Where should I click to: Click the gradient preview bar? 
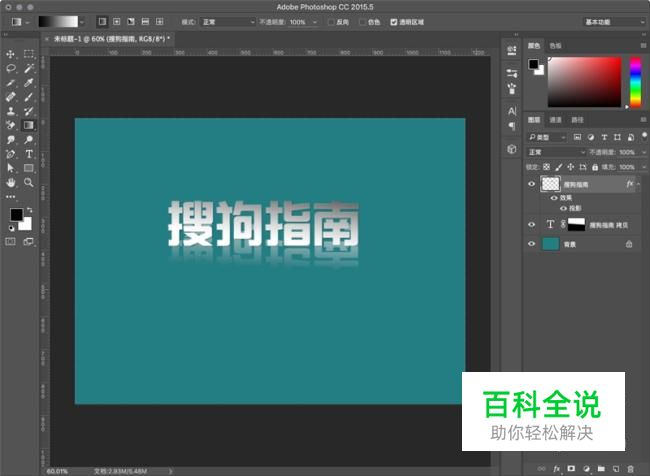[58, 22]
